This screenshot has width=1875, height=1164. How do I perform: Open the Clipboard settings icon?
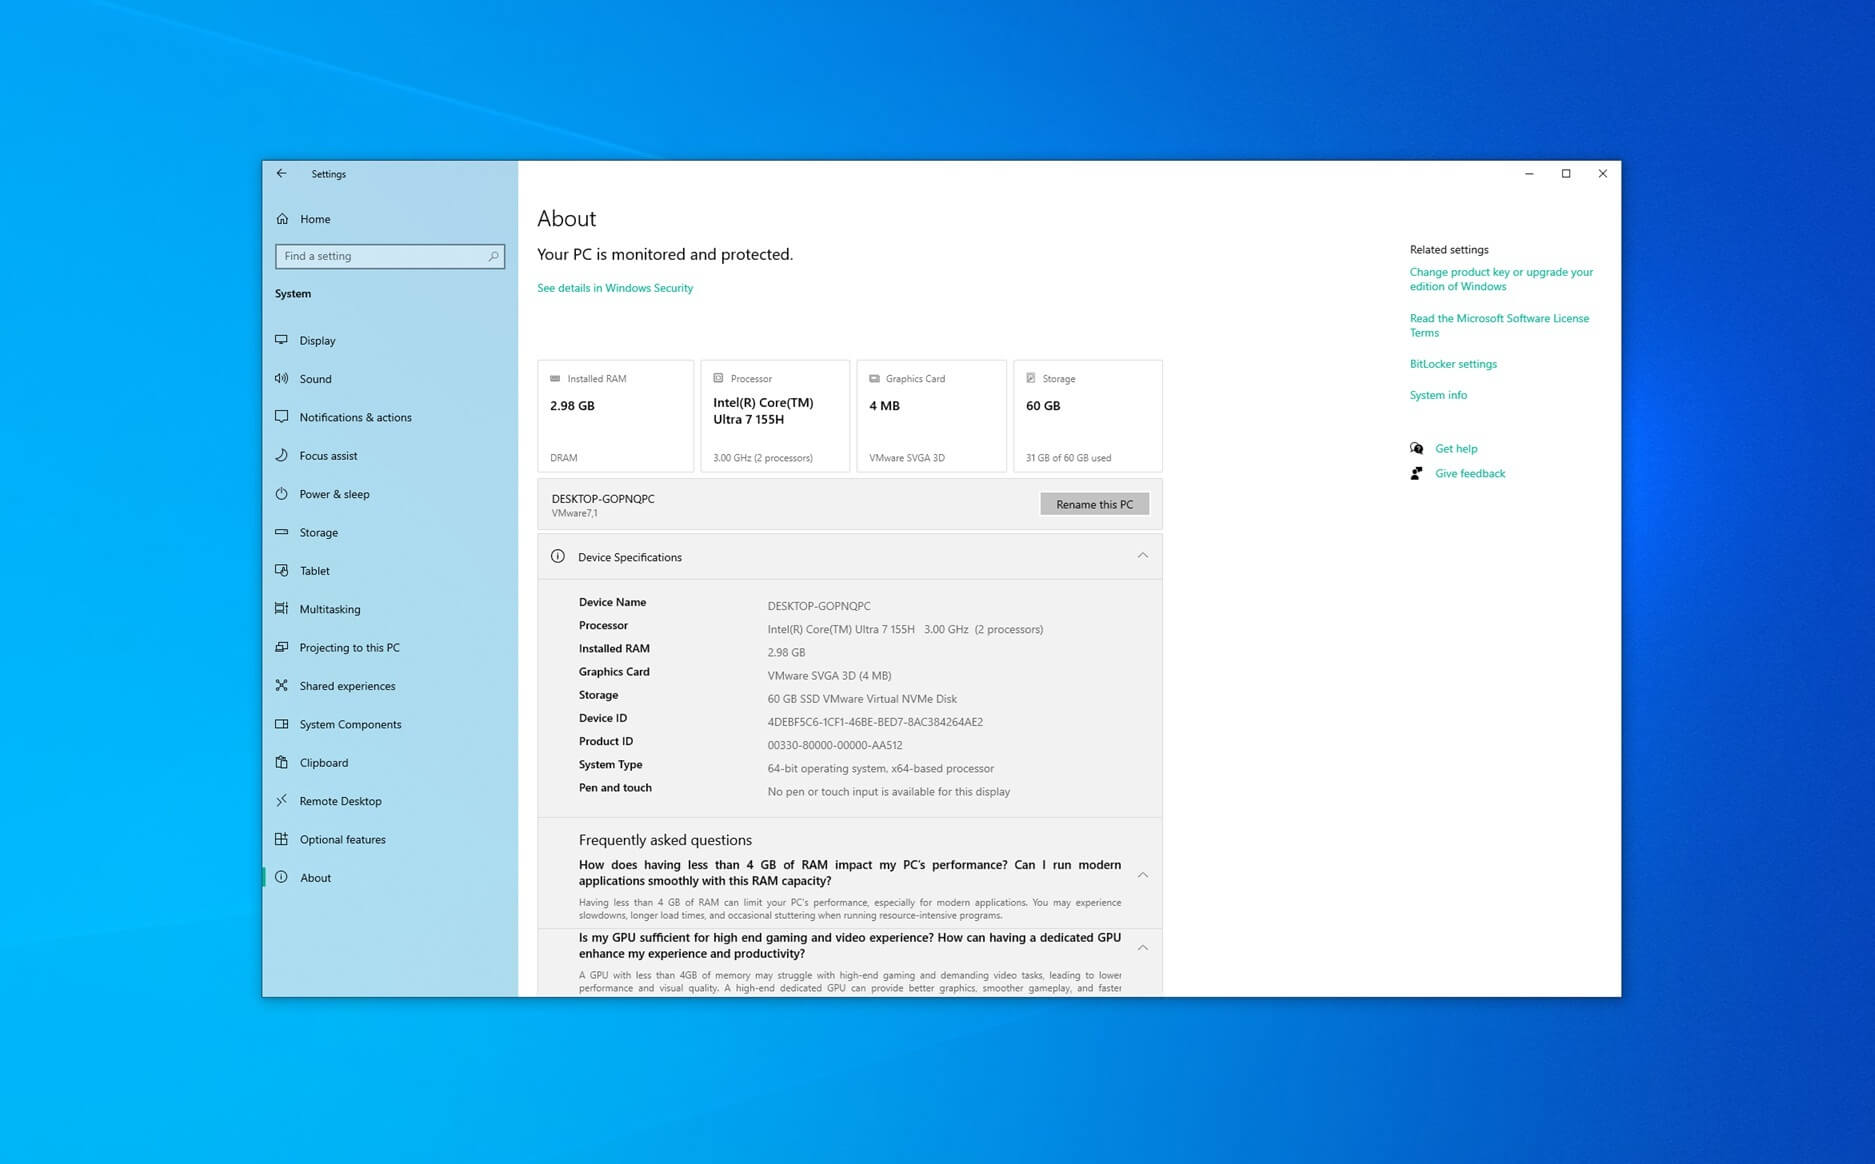[x=283, y=762]
